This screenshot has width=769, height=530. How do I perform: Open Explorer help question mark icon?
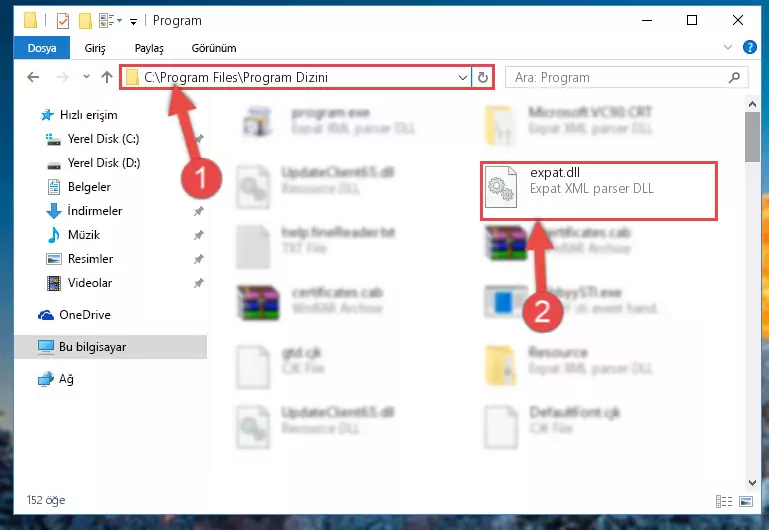tap(749, 47)
